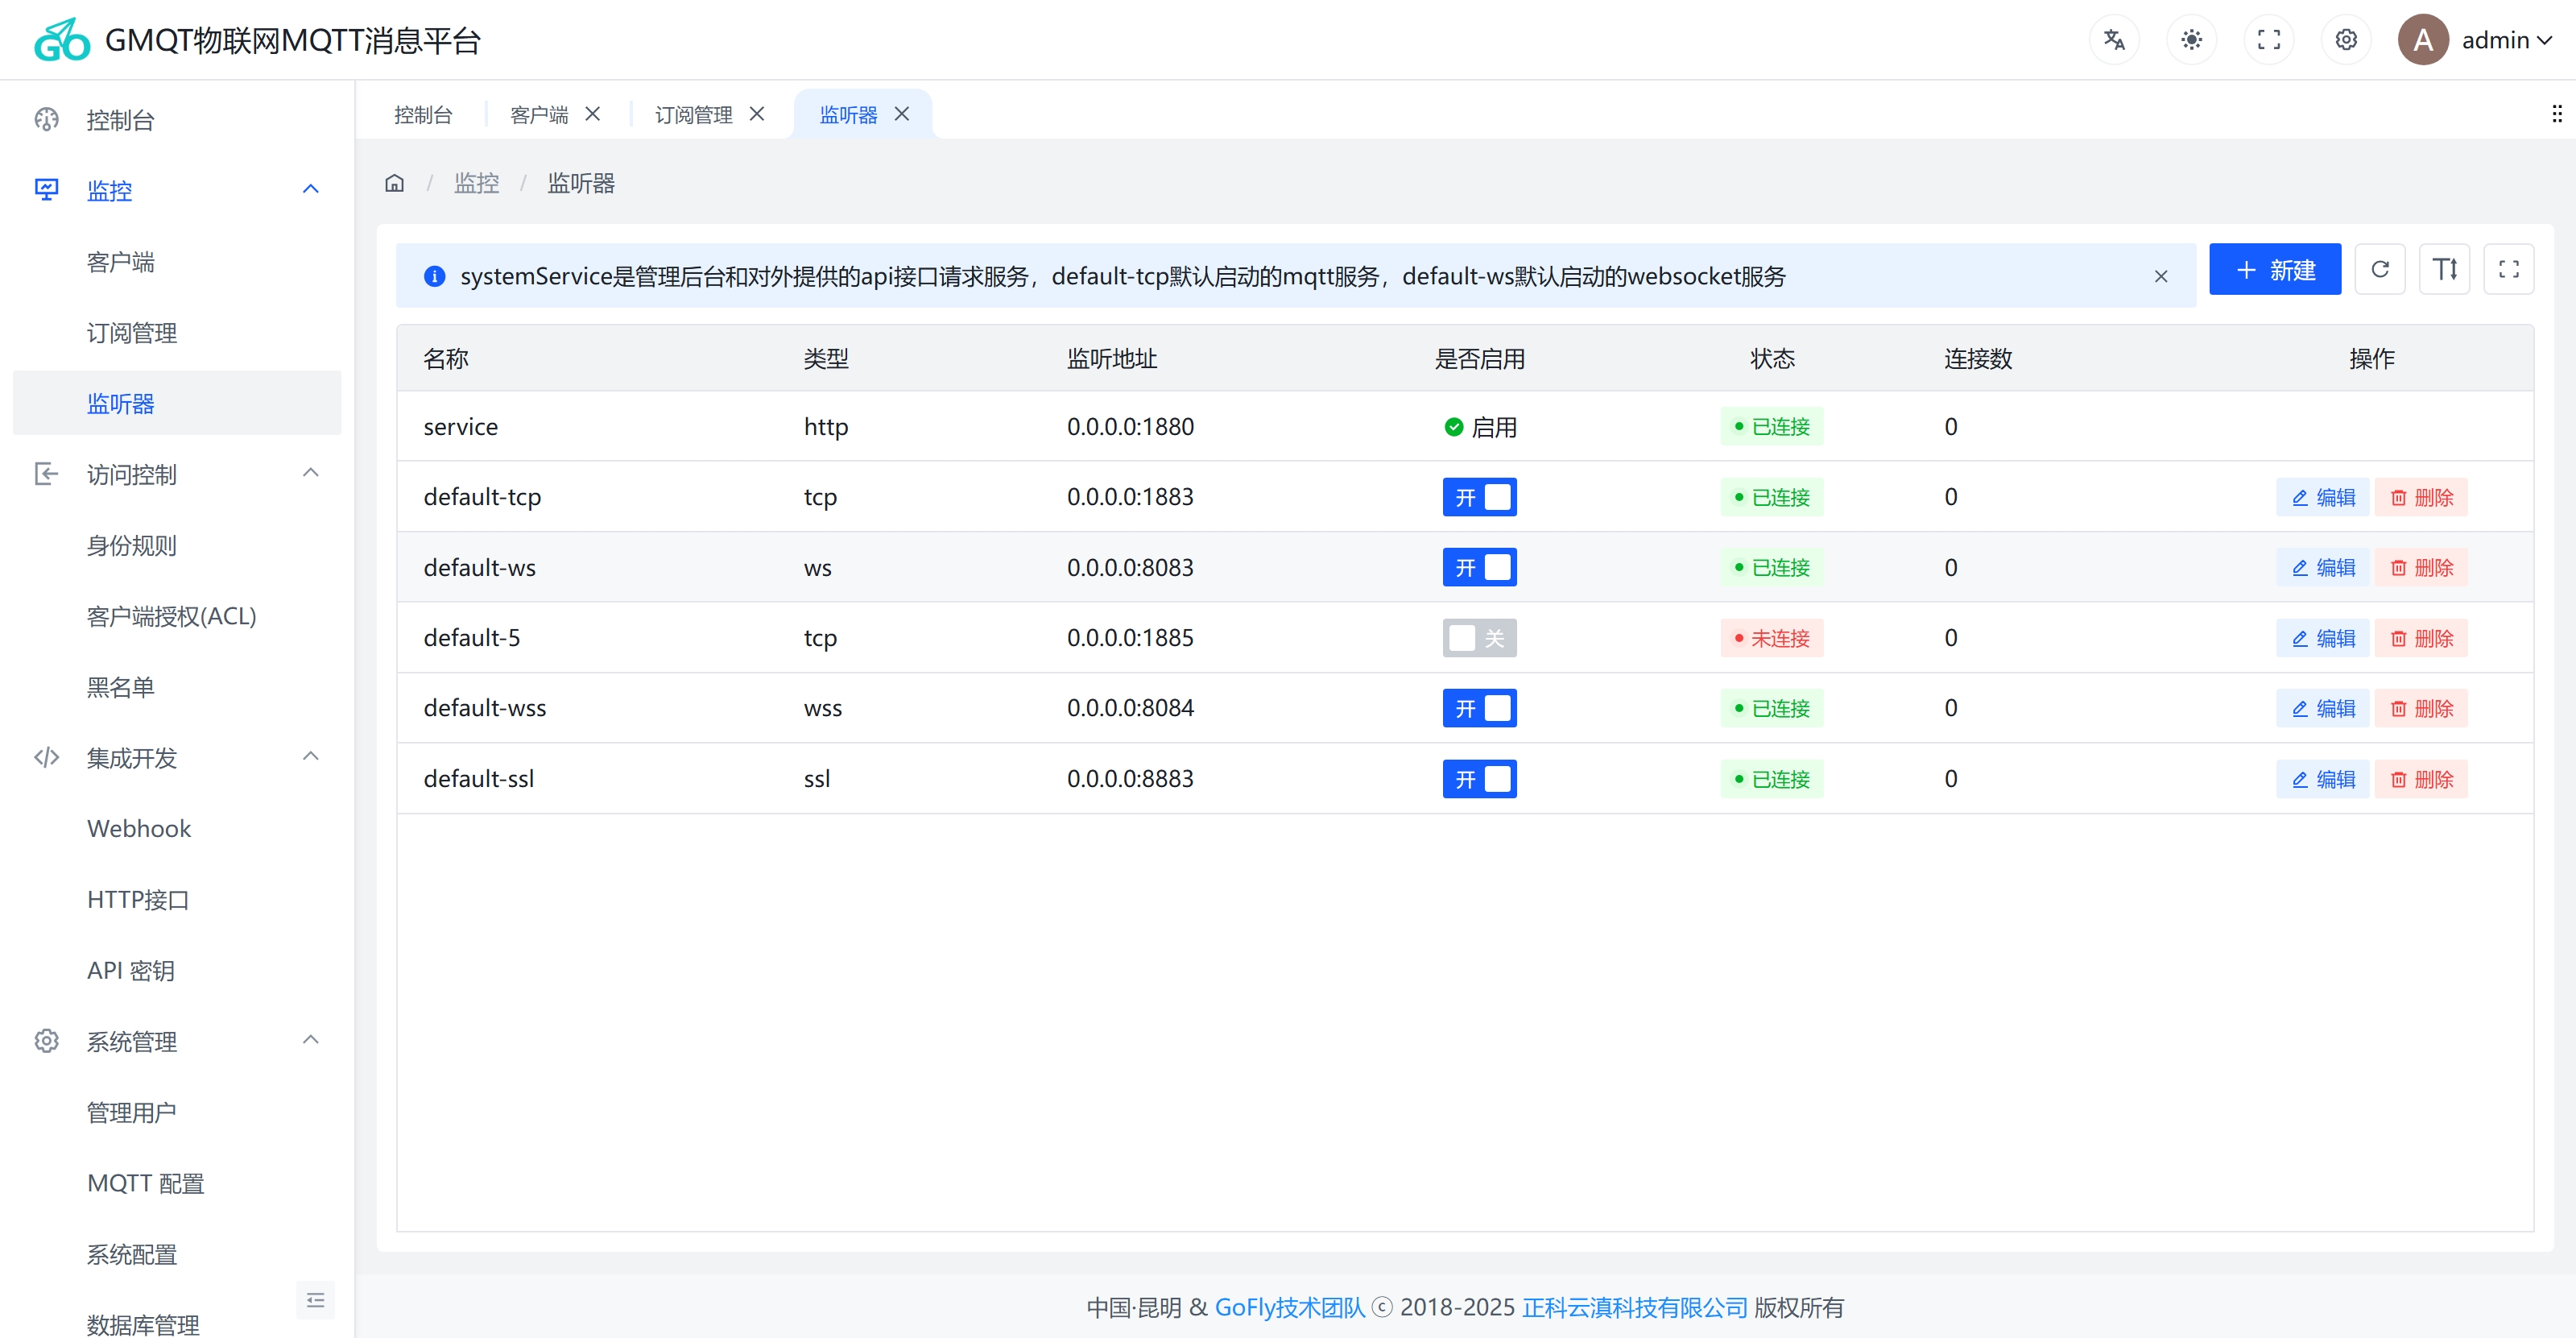
Task: Open the settings gear icon
Action: coord(2346,39)
